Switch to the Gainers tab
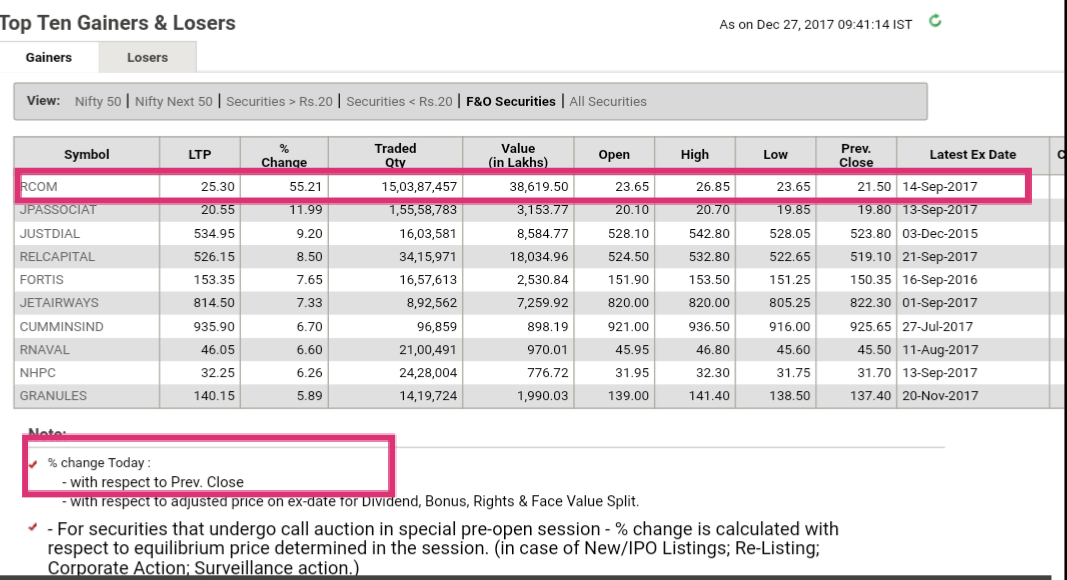Viewport: 1067px width, 580px height. click(x=49, y=57)
